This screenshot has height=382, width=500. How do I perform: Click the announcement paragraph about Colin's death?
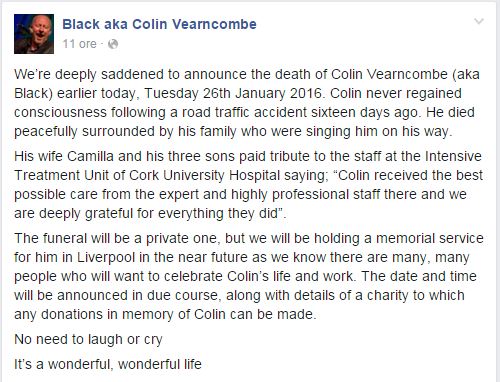[247, 103]
